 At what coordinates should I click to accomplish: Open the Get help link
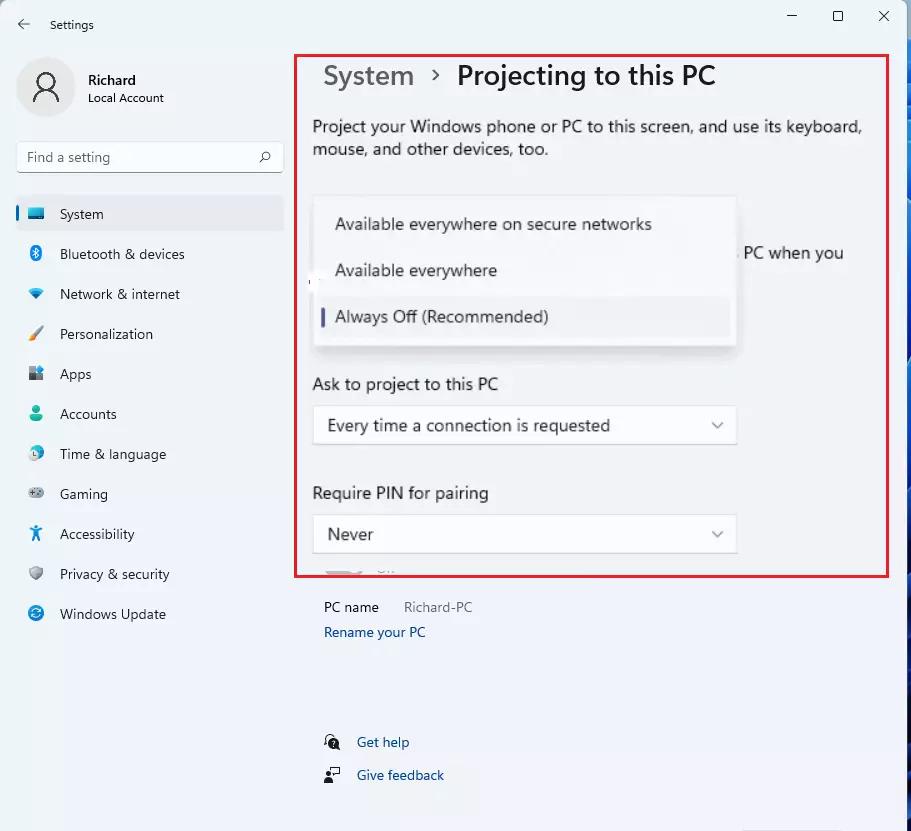[382, 742]
